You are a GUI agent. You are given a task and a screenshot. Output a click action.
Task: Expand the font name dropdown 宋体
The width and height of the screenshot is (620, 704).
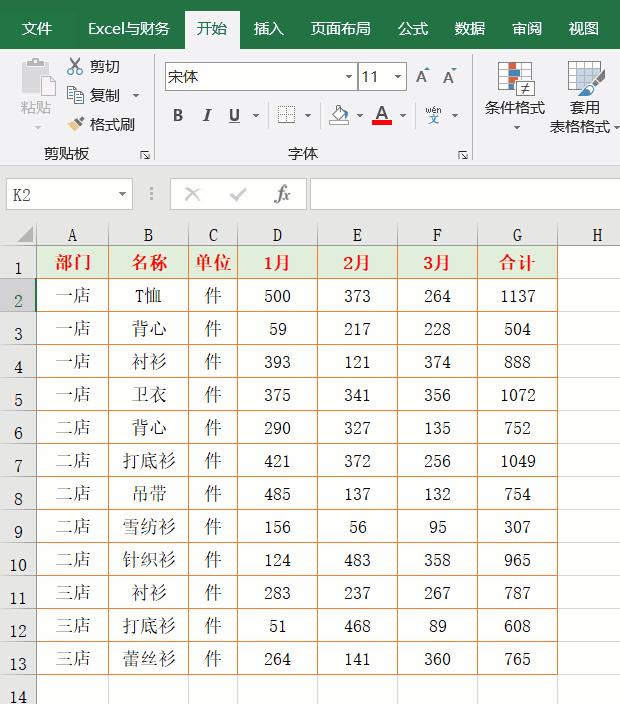[349, 77]
